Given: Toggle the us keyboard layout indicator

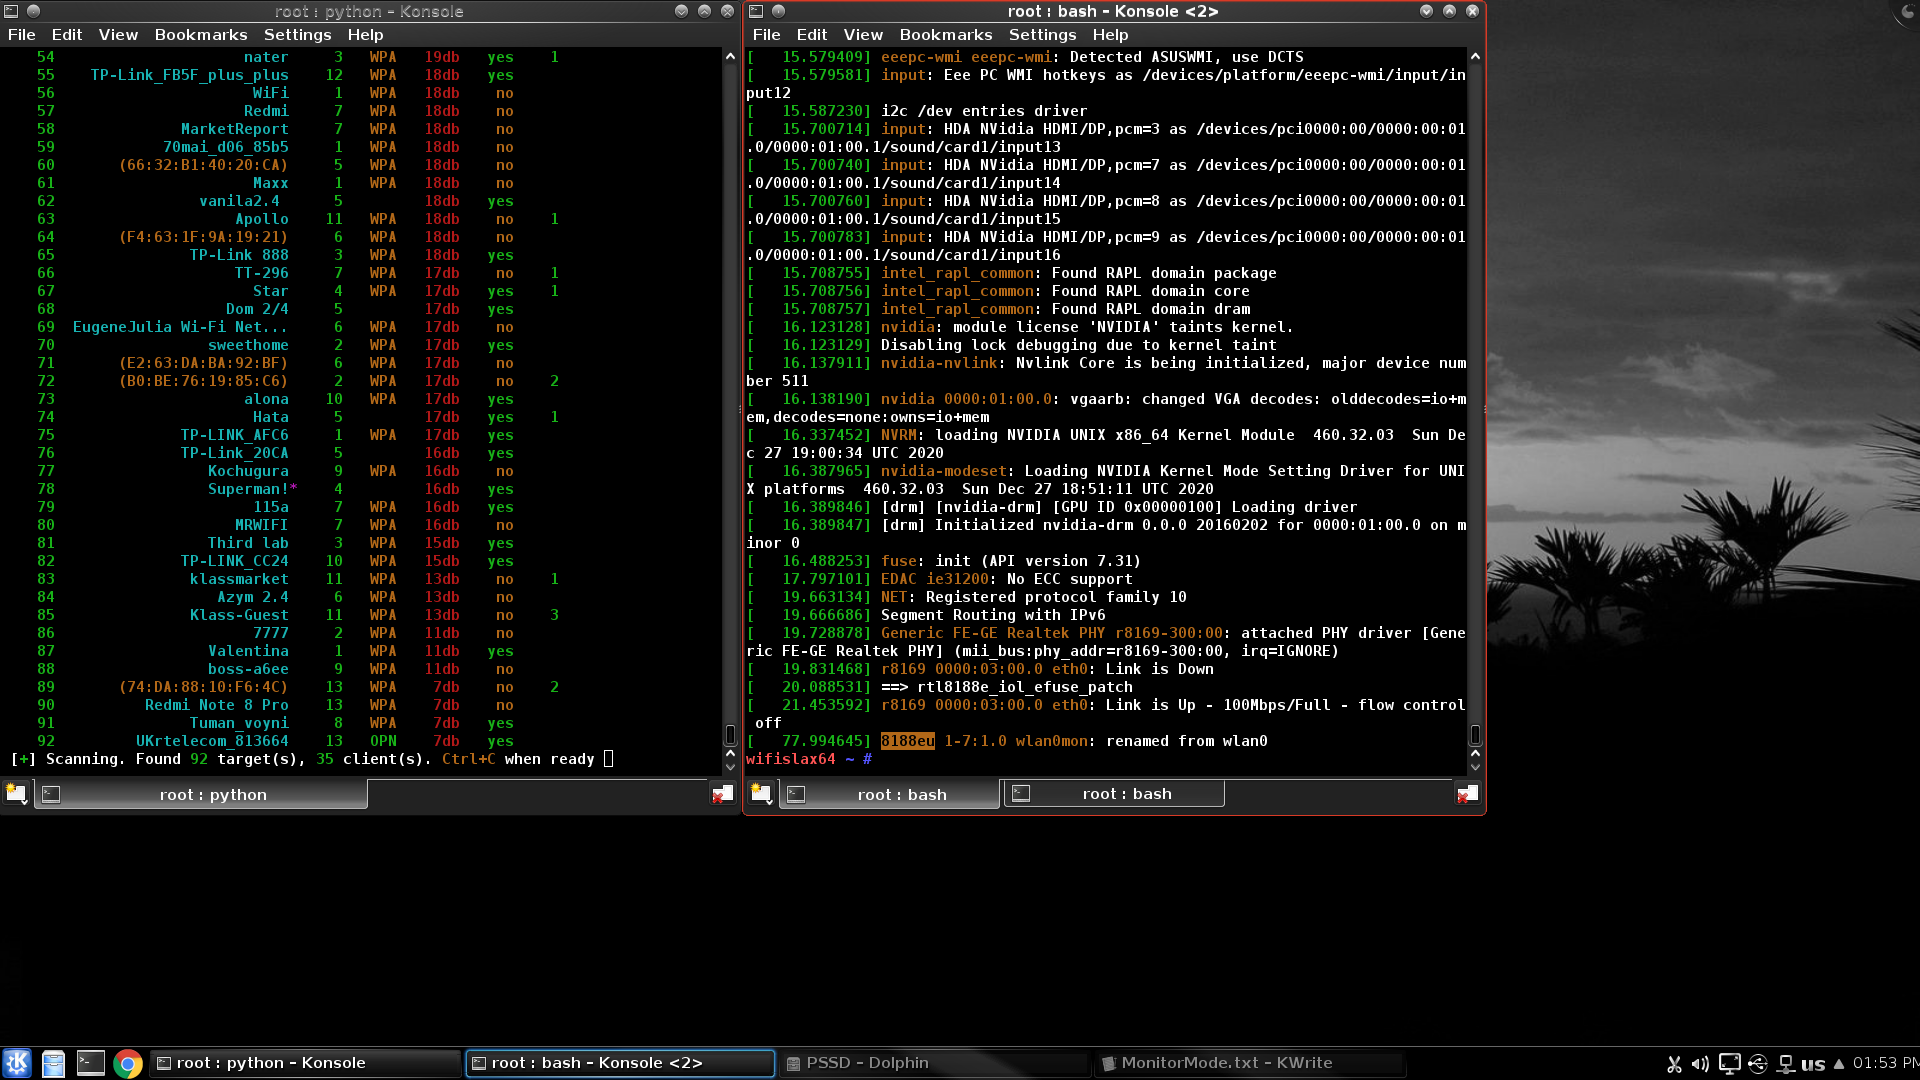Looking at the screenshot, I should point(1813,1064).
